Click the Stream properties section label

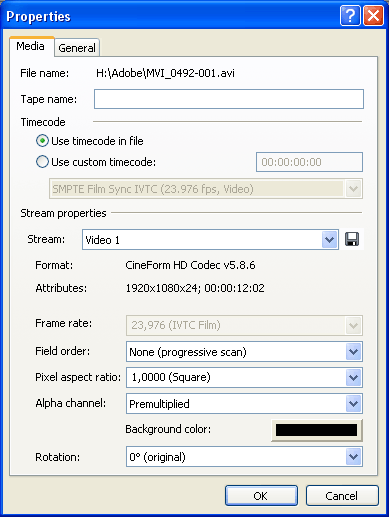(x=63, y=213)
